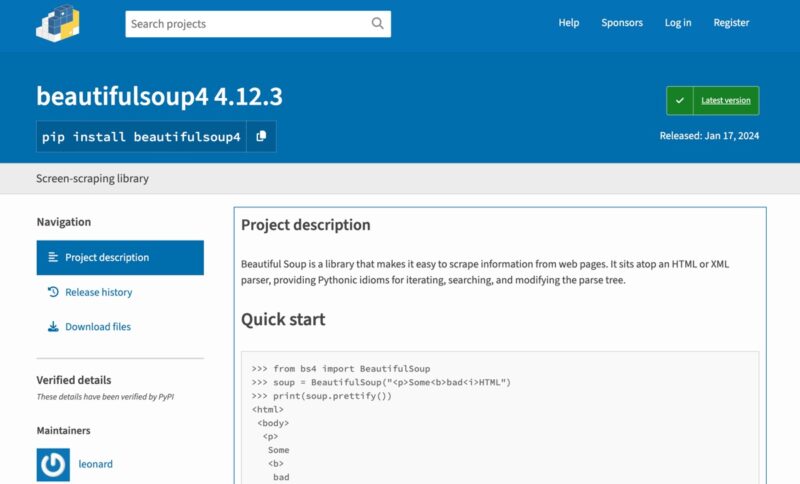Click the Latest version link
The height and width of the screenshot is (484, 800).
[x=726, y=100]
